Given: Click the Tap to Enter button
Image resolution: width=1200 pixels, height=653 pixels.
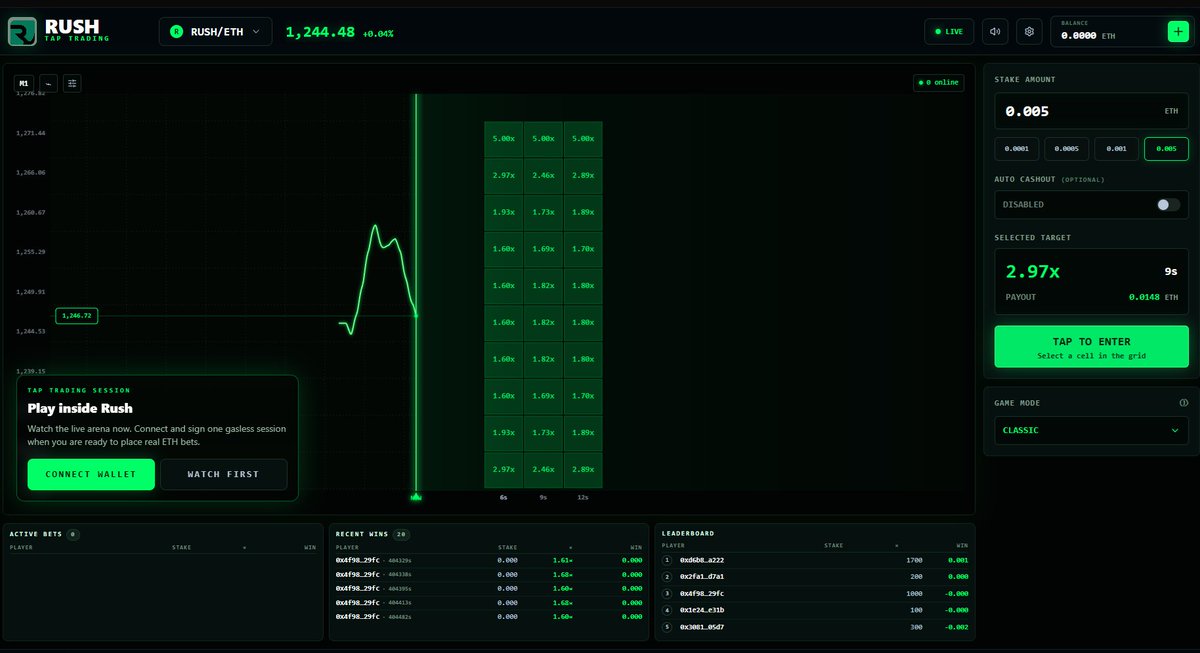Looking at the screenshot, I should [1091, 346].
